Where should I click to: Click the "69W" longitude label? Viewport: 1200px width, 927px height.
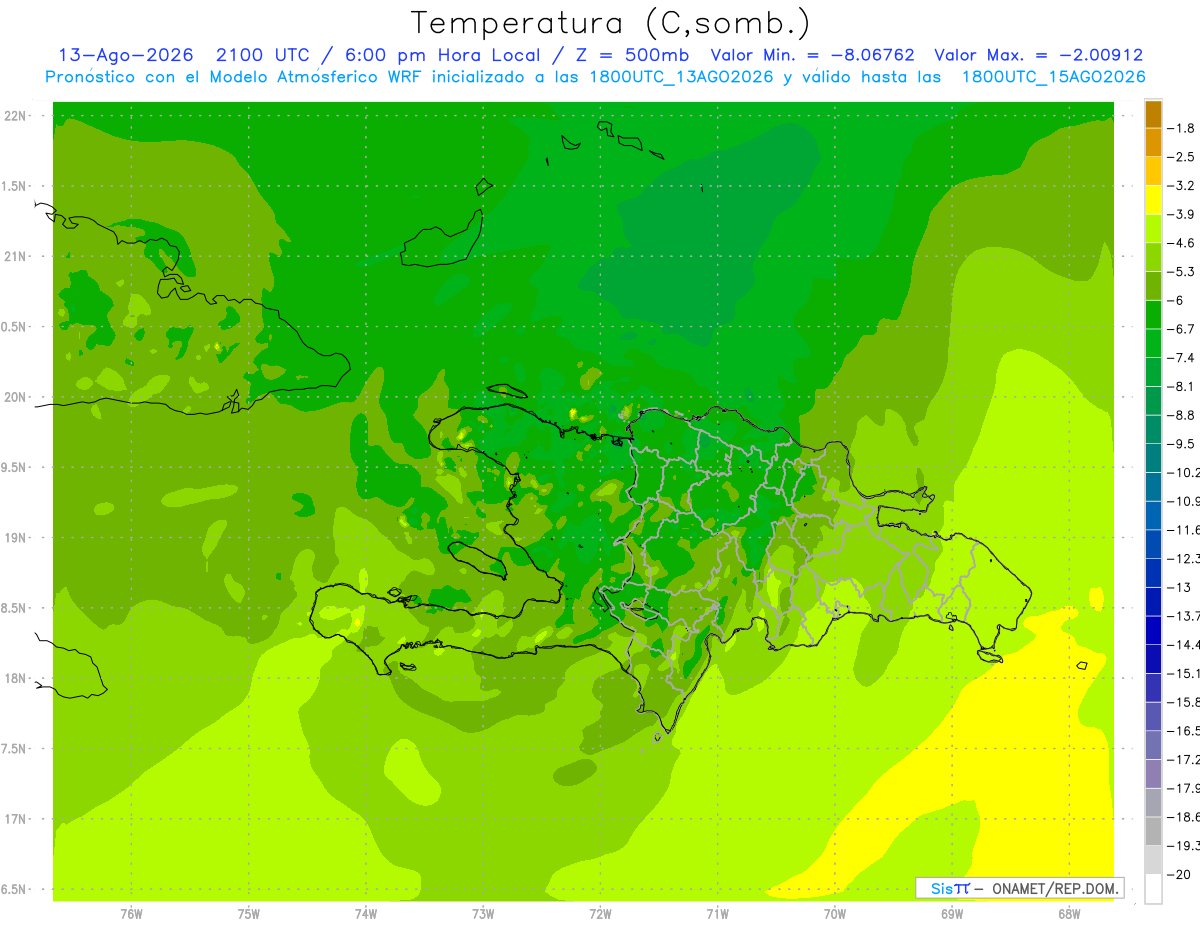pyautogui.click(x=952, y=914)
